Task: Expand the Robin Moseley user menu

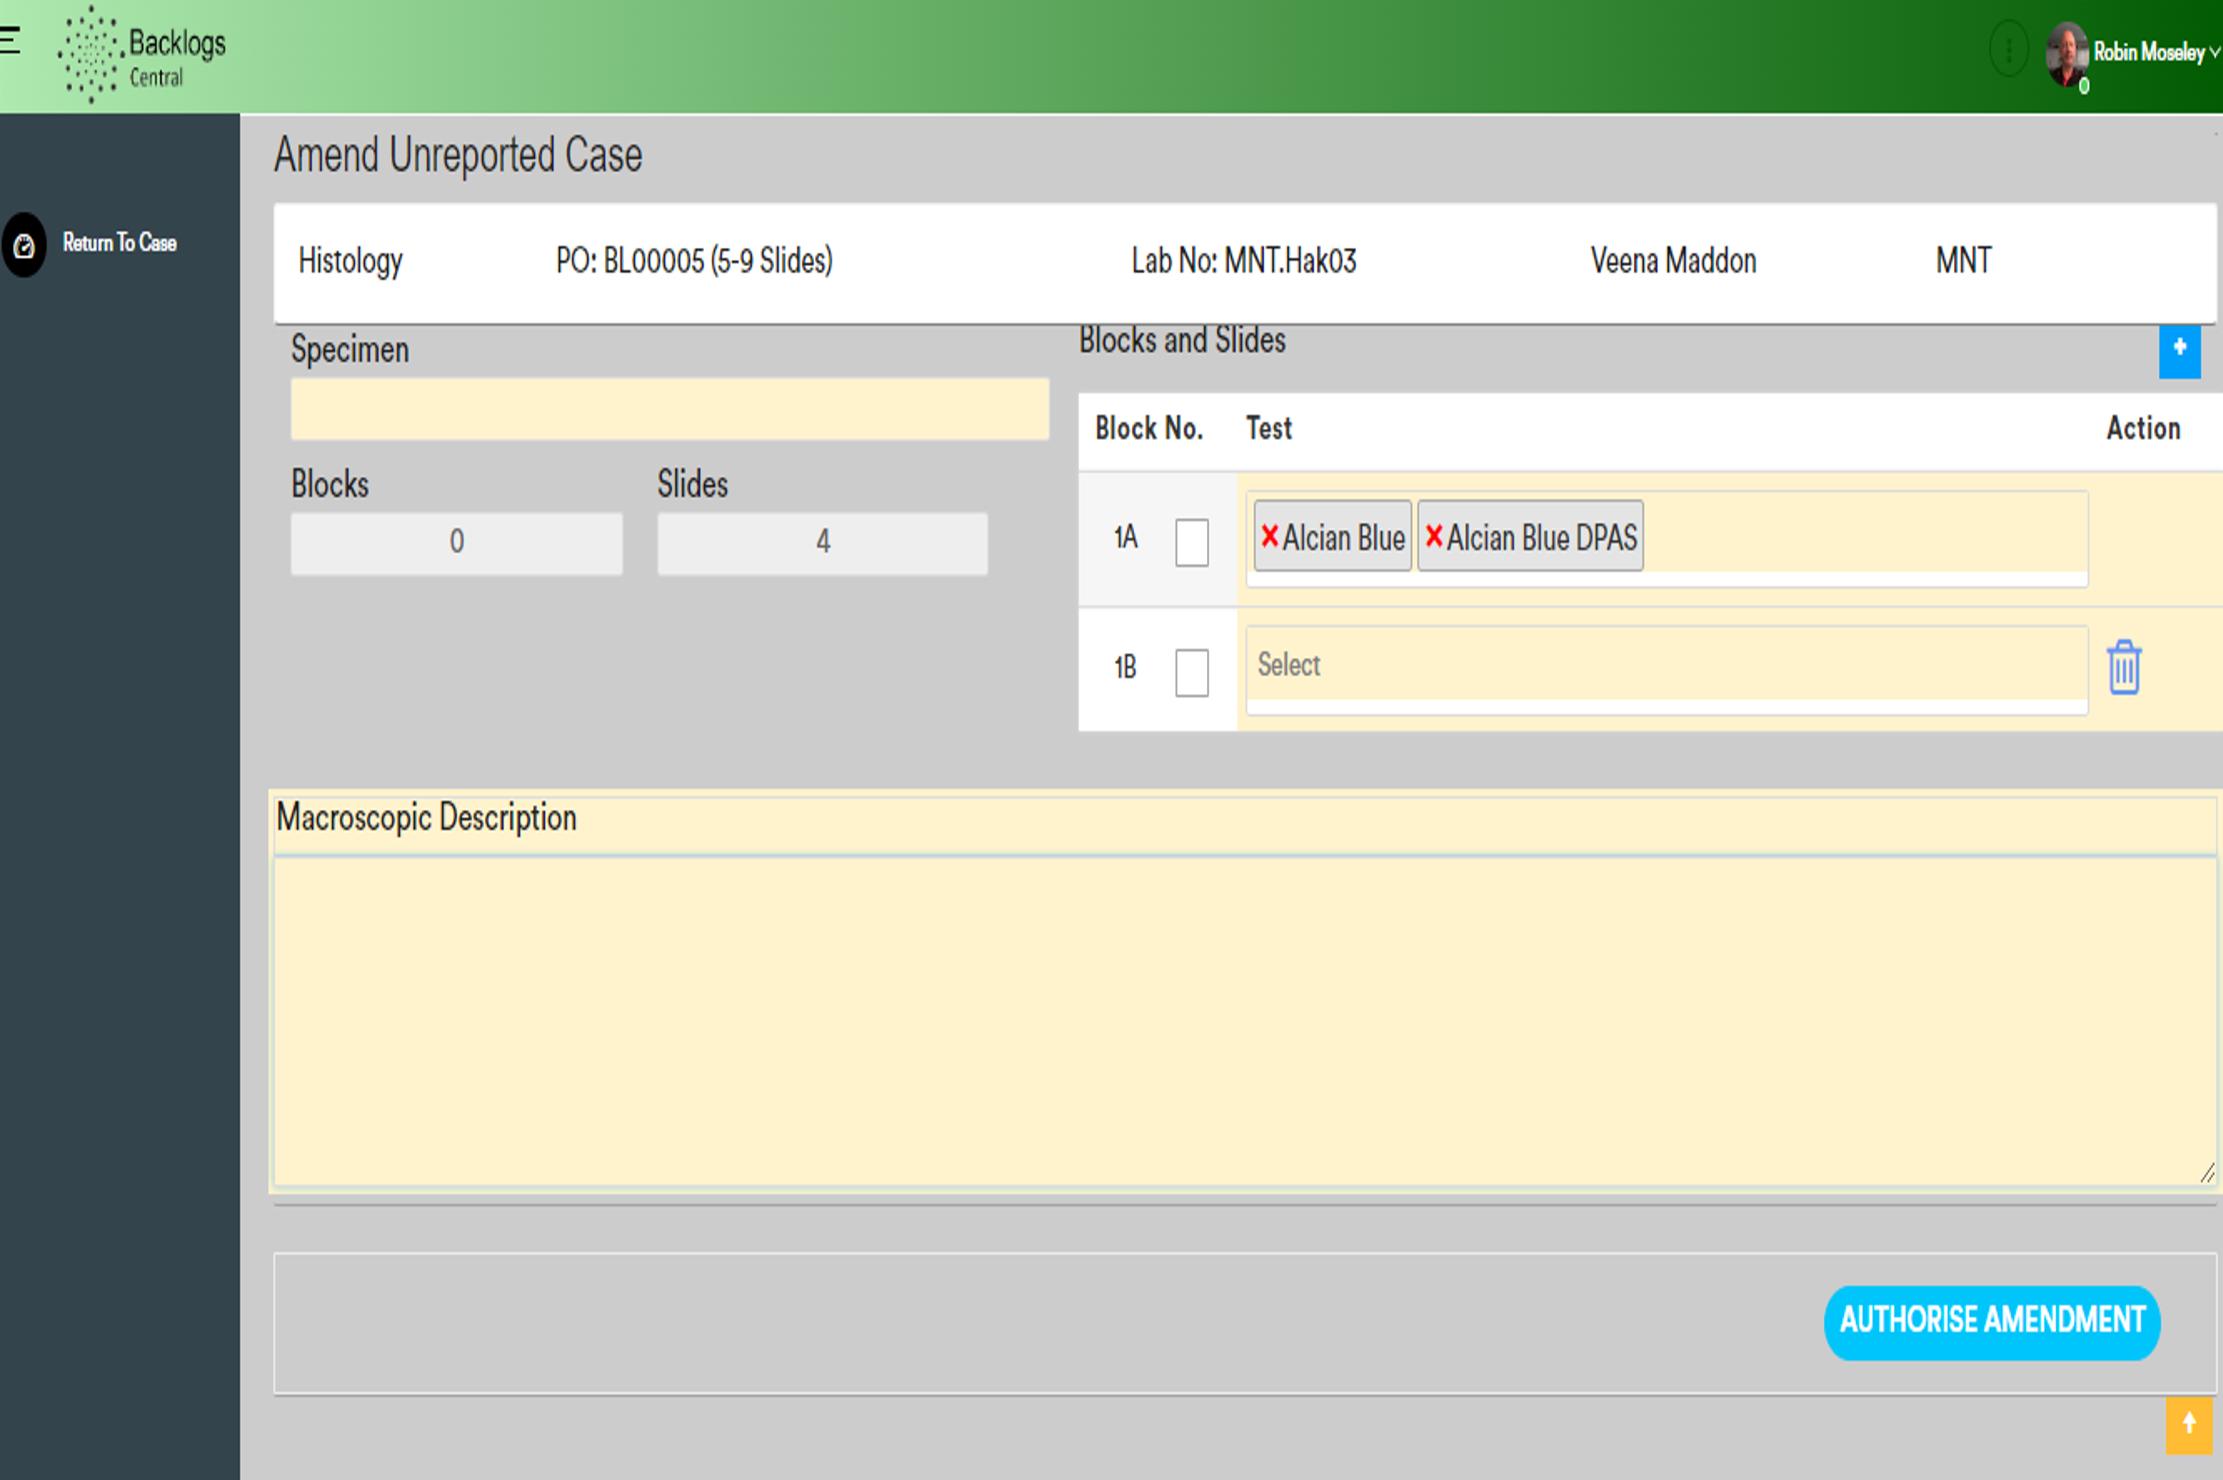Action: click(x=2155, y=52)
